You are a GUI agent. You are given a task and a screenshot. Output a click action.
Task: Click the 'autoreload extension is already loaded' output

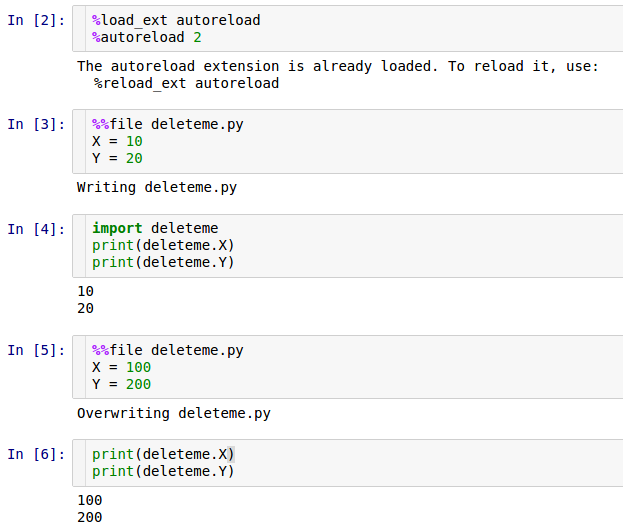(338, 66)
